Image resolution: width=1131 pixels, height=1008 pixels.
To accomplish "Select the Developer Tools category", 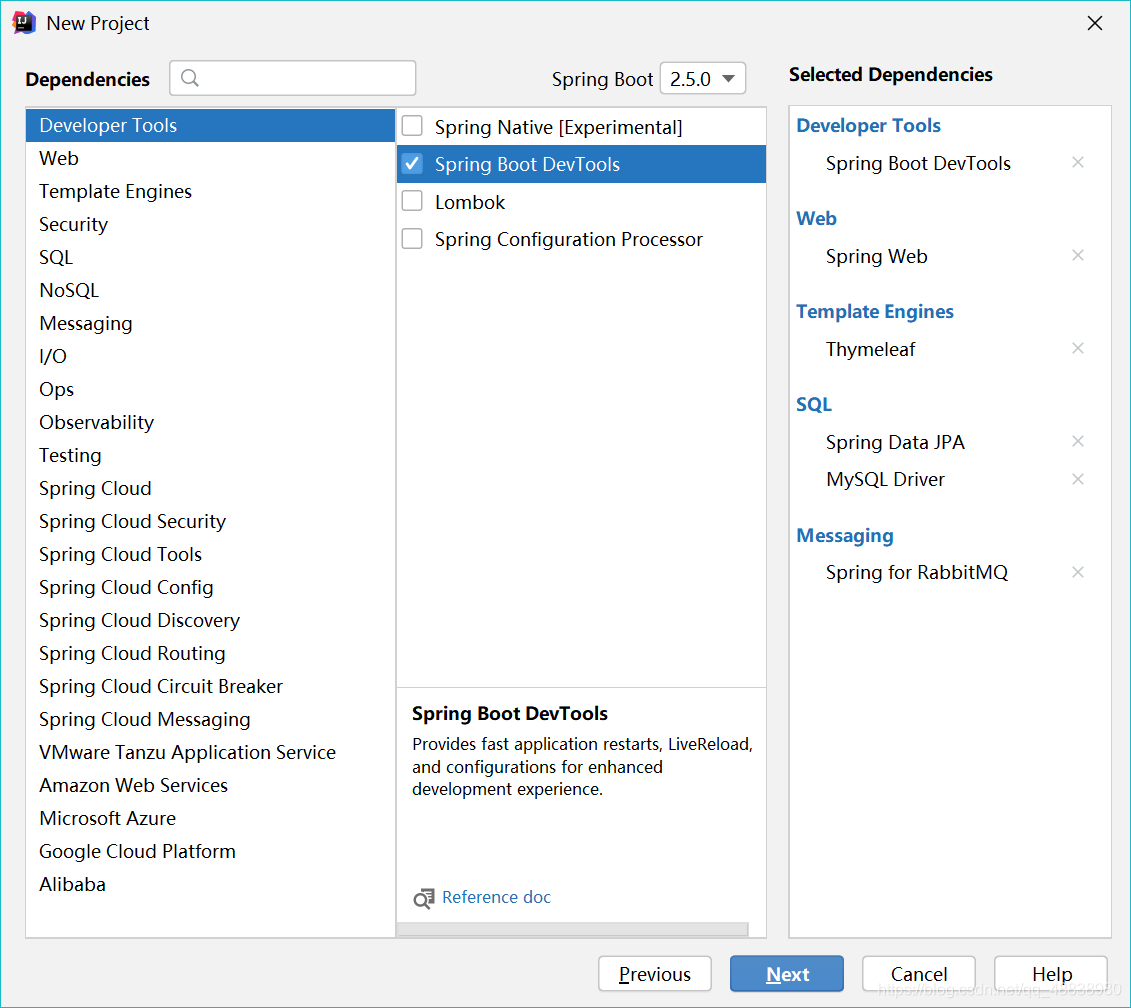I will point(211,126).
